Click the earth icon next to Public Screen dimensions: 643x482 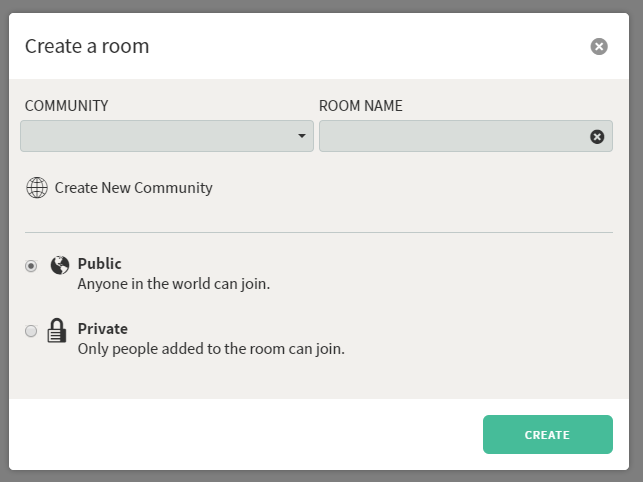coord(60,265)
